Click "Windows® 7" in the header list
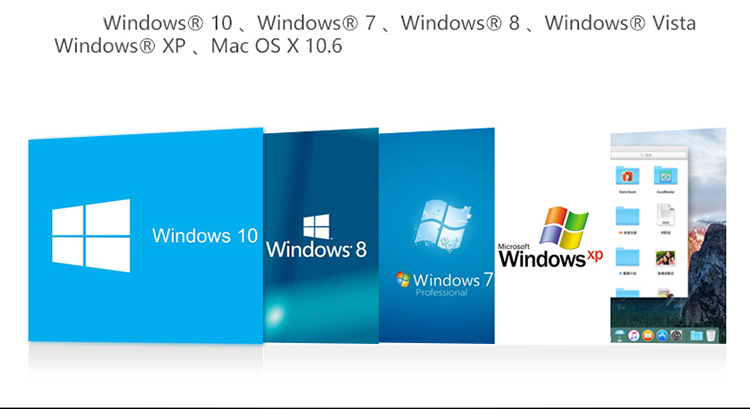 point(317,22)
